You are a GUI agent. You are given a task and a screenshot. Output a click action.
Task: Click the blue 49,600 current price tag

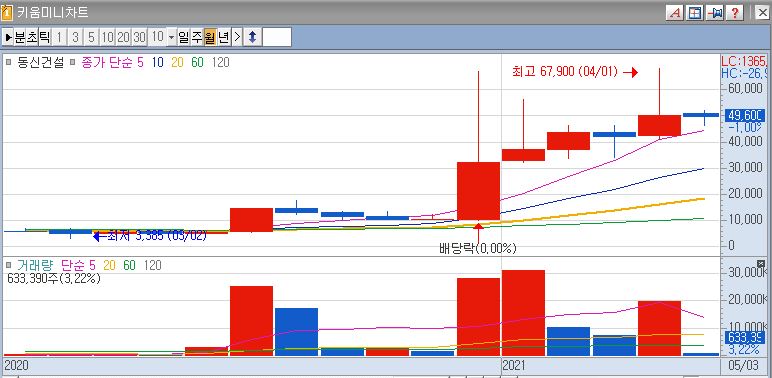coord(745,115)
